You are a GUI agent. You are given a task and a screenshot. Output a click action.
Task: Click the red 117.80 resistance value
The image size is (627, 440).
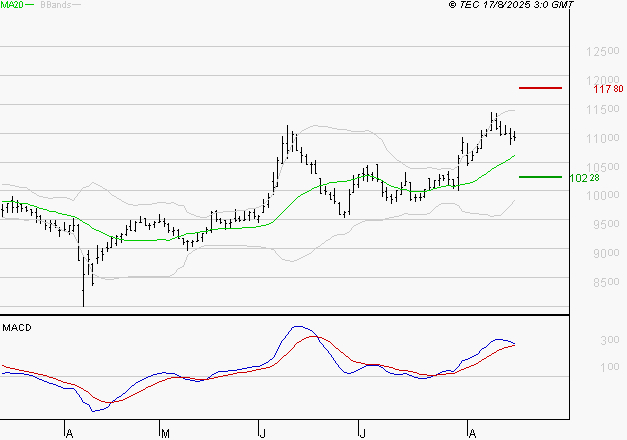[608, 89]
